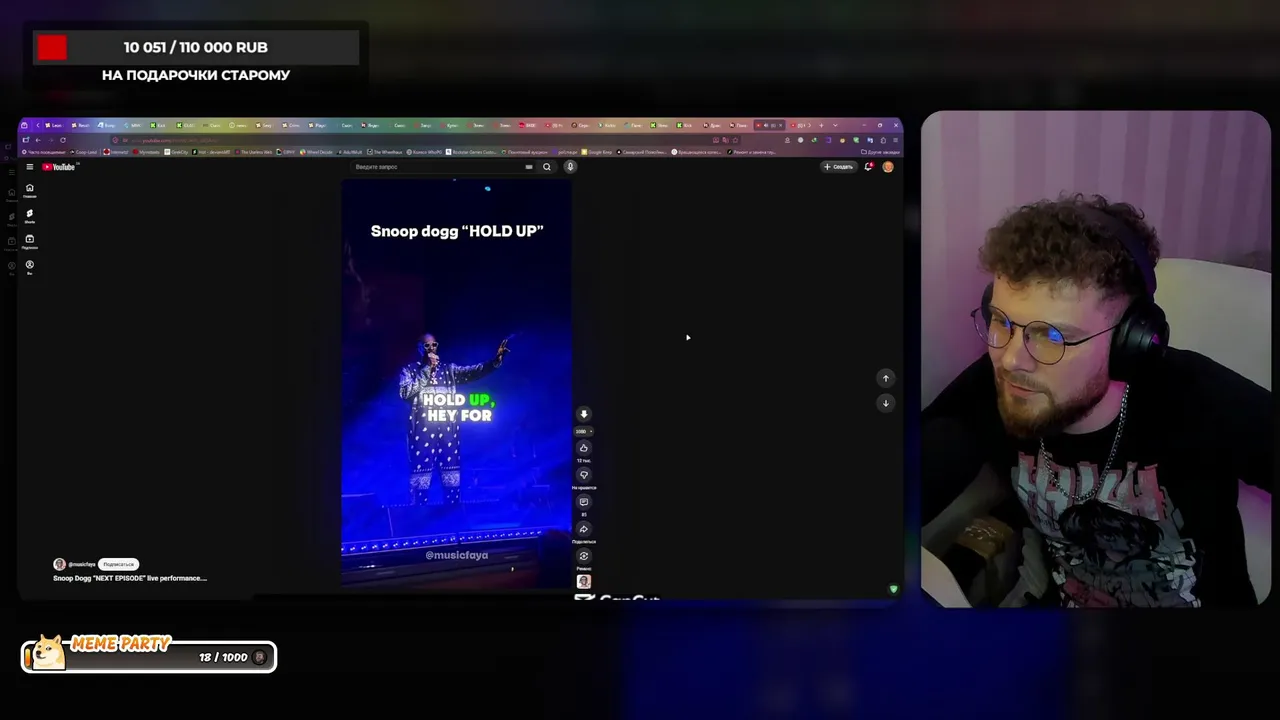Go back with browser back arrow
Image resolution: width=1280 pixels, height=720 pixels.
click(38, 140)
